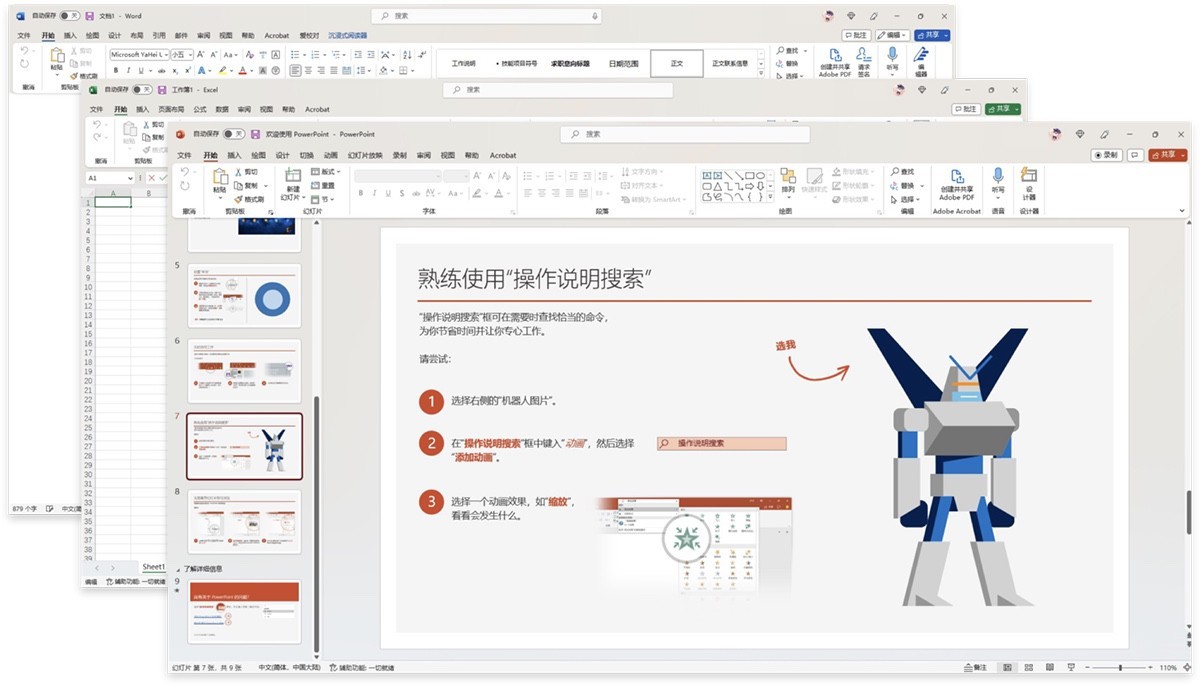1200x686 pixels.
Task: Toggle AutoSave switch in PowerPoint title bar
Action: pyautogui.click(x=233, y=134)
